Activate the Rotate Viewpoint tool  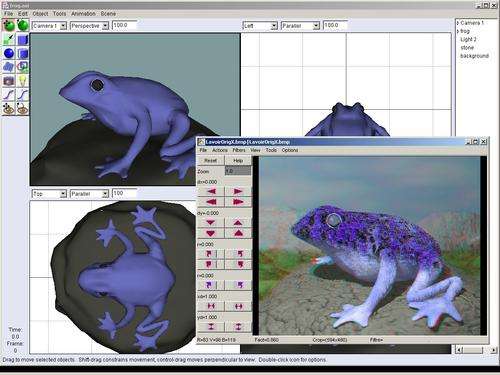(x=22, y=109)
